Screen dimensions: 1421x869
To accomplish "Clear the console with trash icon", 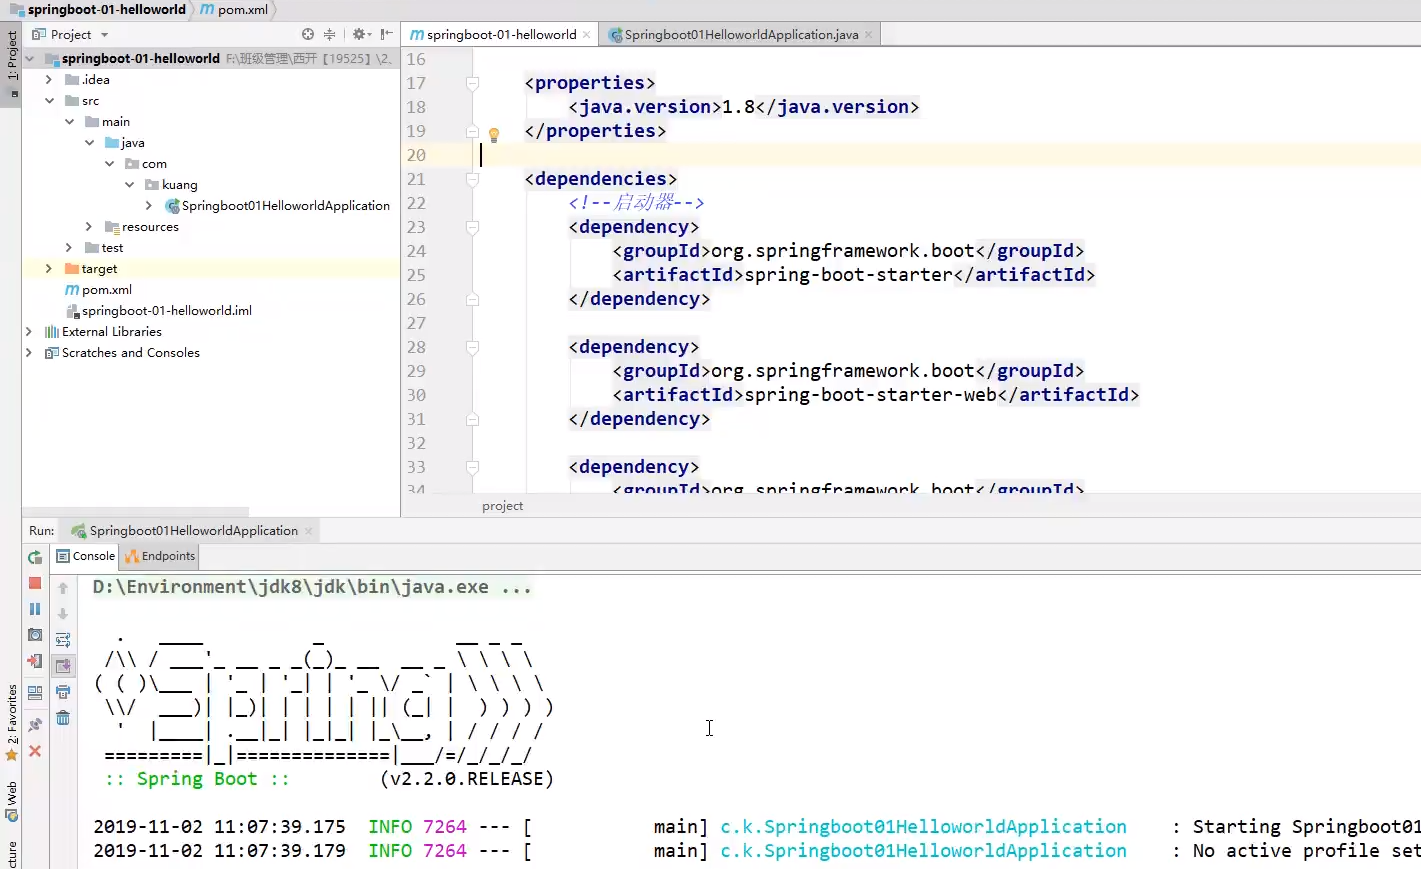I will (63, 718).
